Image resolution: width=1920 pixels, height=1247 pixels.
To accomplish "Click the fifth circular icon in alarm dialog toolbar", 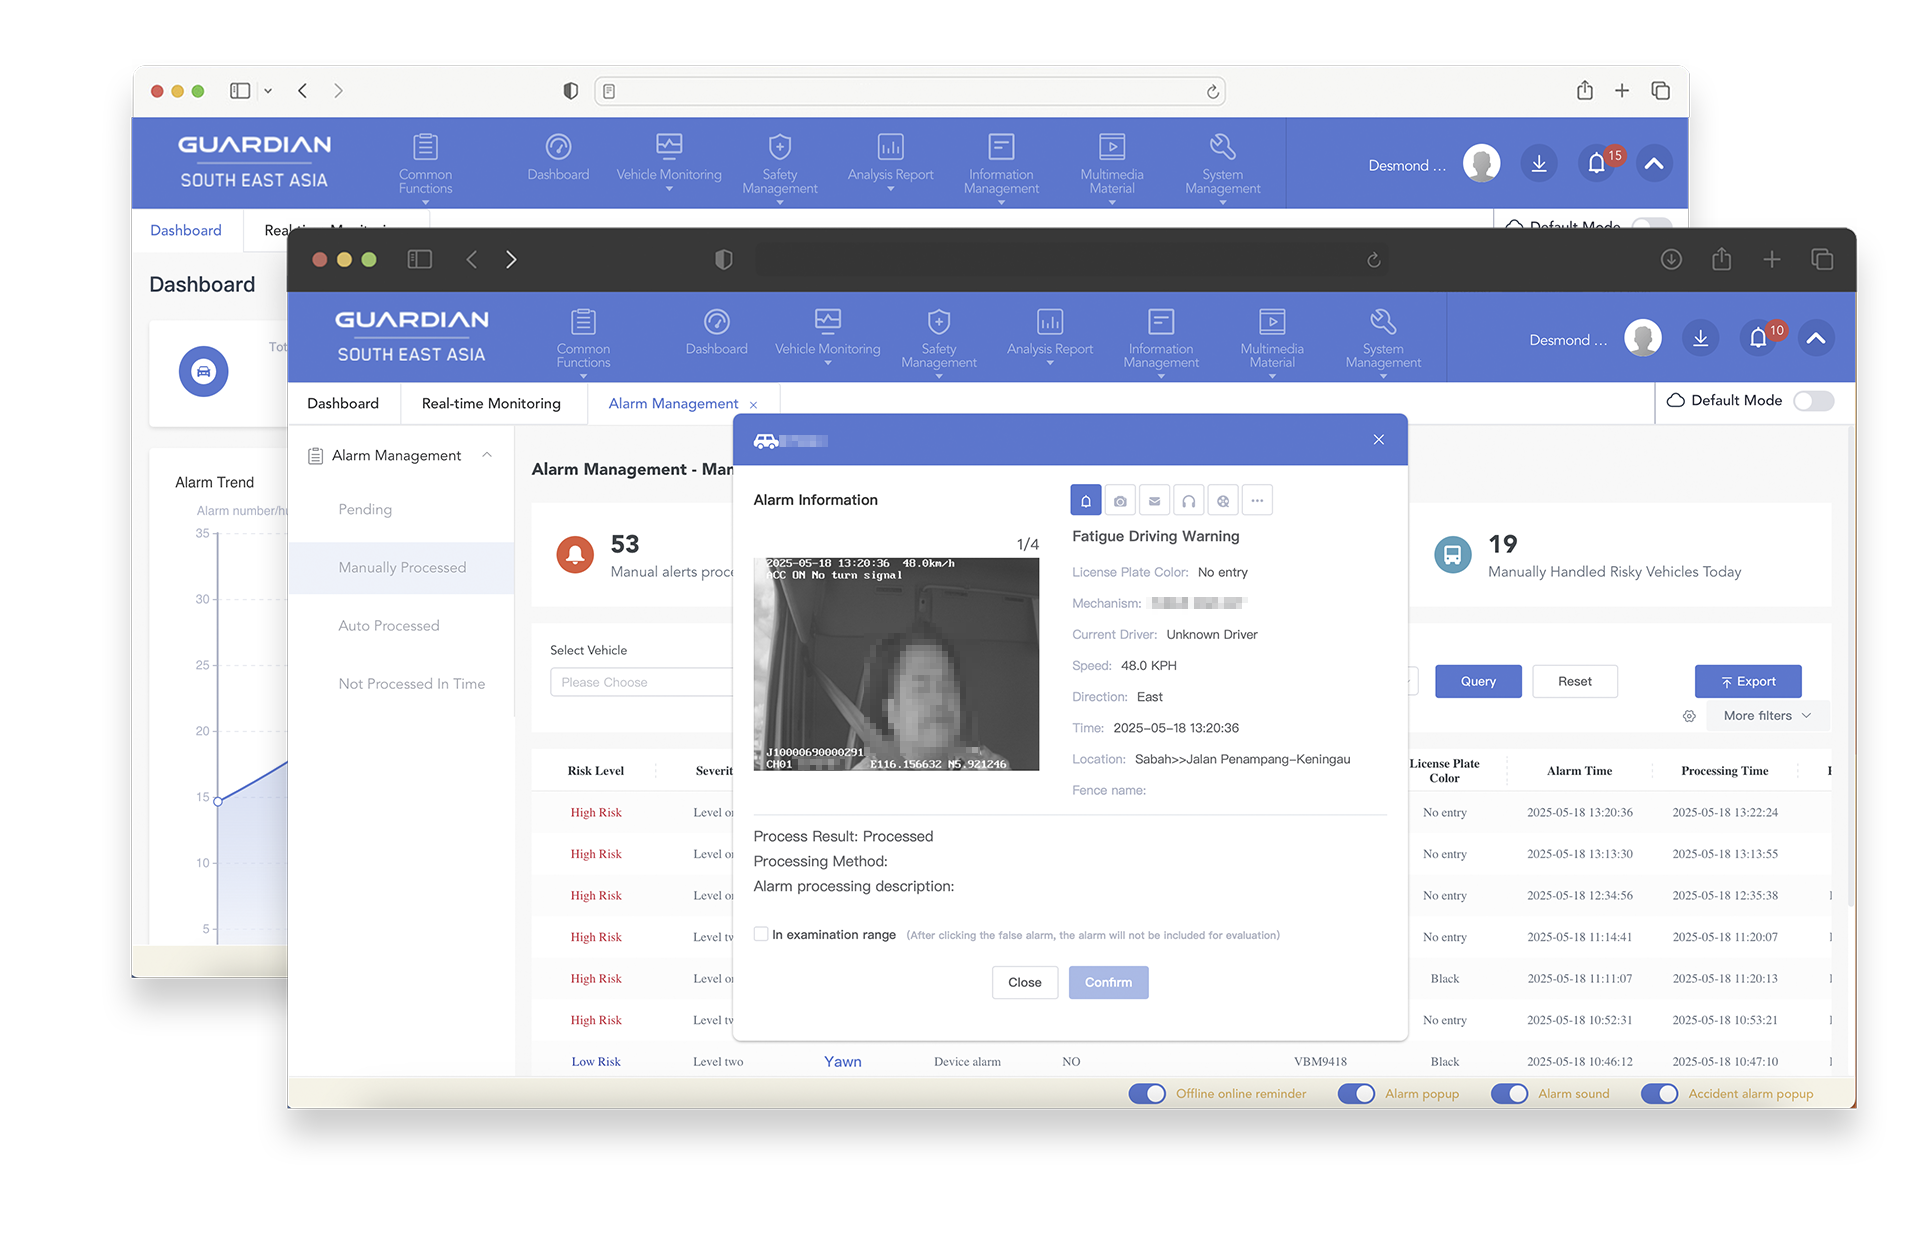I will tap(1223, 501).
